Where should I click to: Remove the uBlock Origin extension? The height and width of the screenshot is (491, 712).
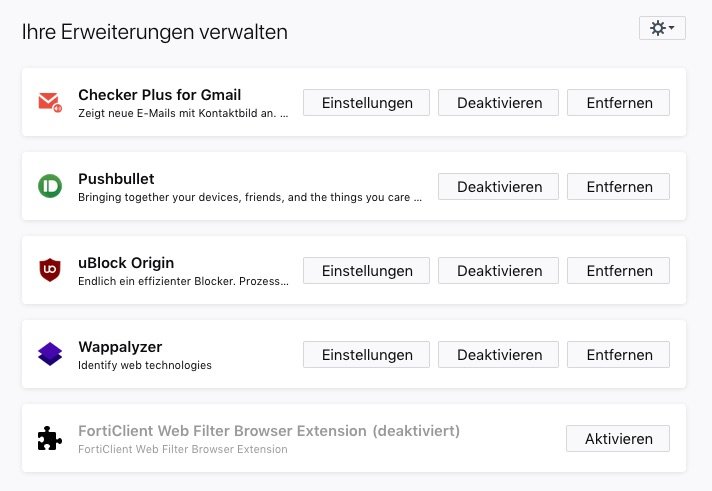(619, 270)
